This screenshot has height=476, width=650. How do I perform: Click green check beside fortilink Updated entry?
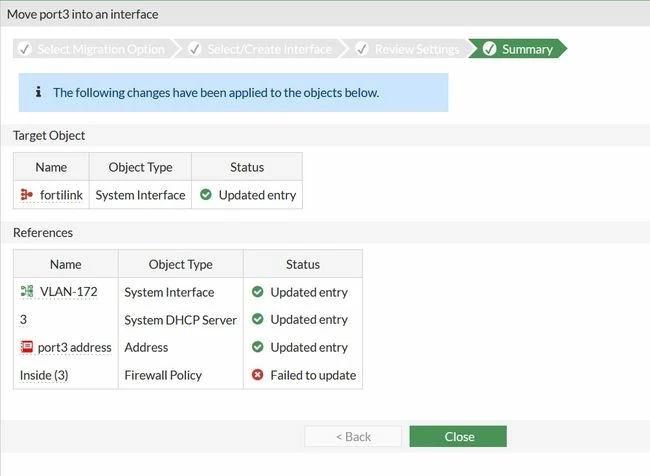click(x=206, y=194)
